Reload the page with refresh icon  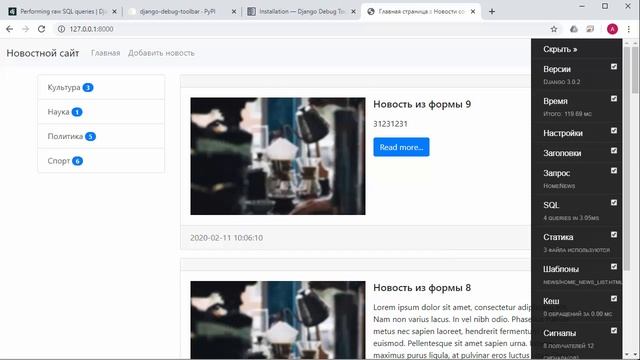click(41, 29)
